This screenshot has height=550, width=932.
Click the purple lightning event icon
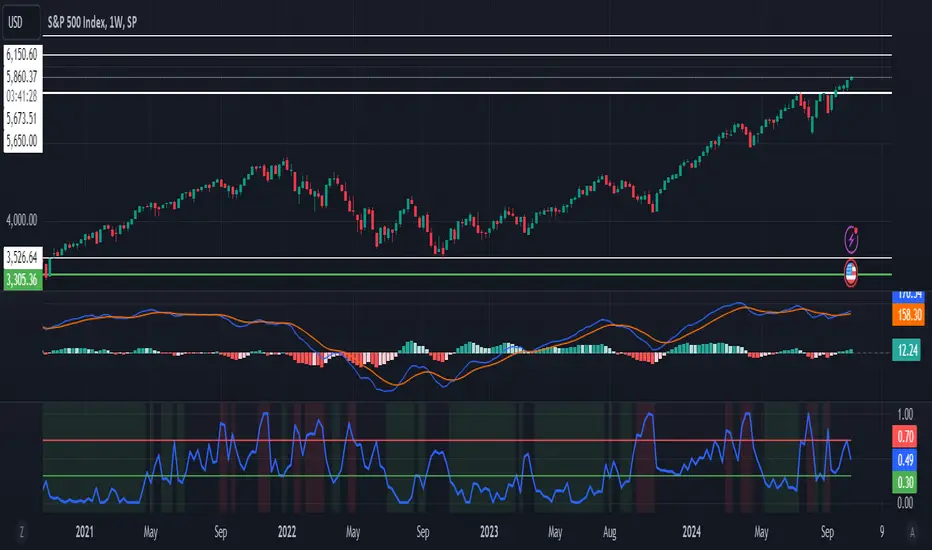point(851,240)
